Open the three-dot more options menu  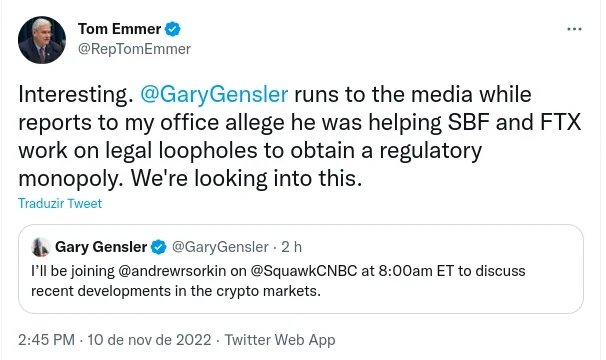tap(574, 29)
